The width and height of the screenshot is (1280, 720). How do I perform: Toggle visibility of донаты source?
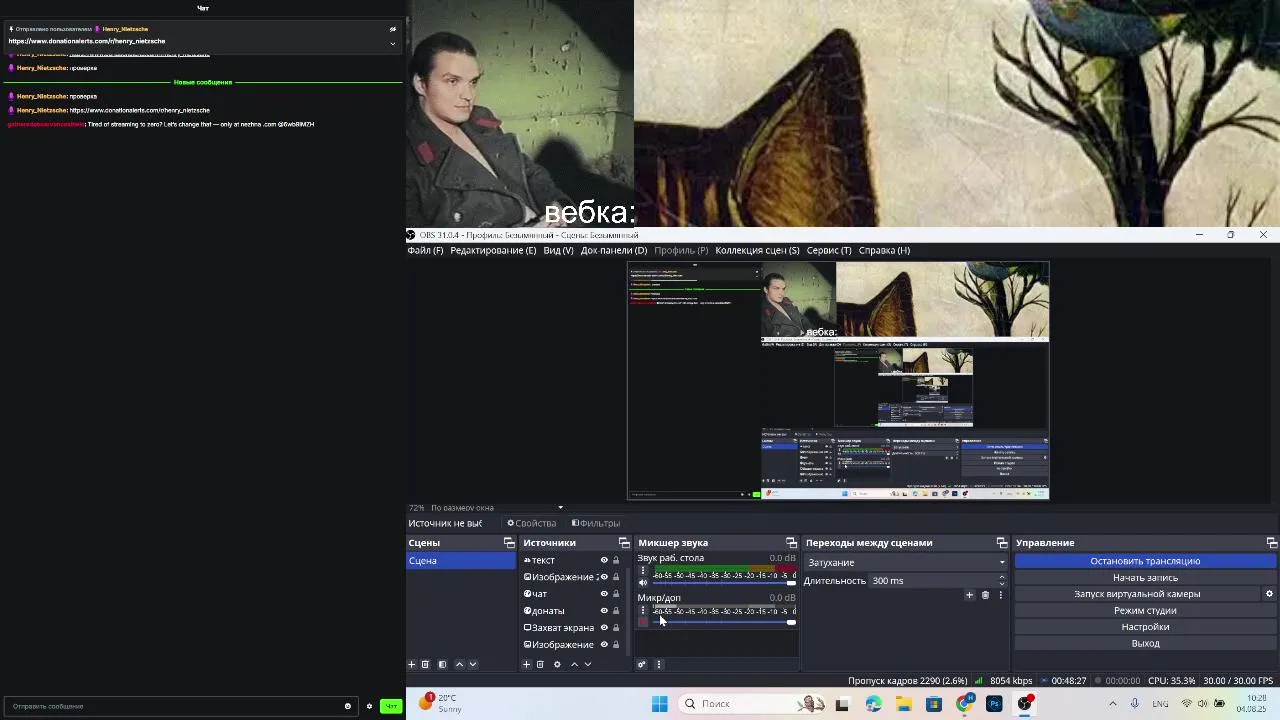coord(604,611)
